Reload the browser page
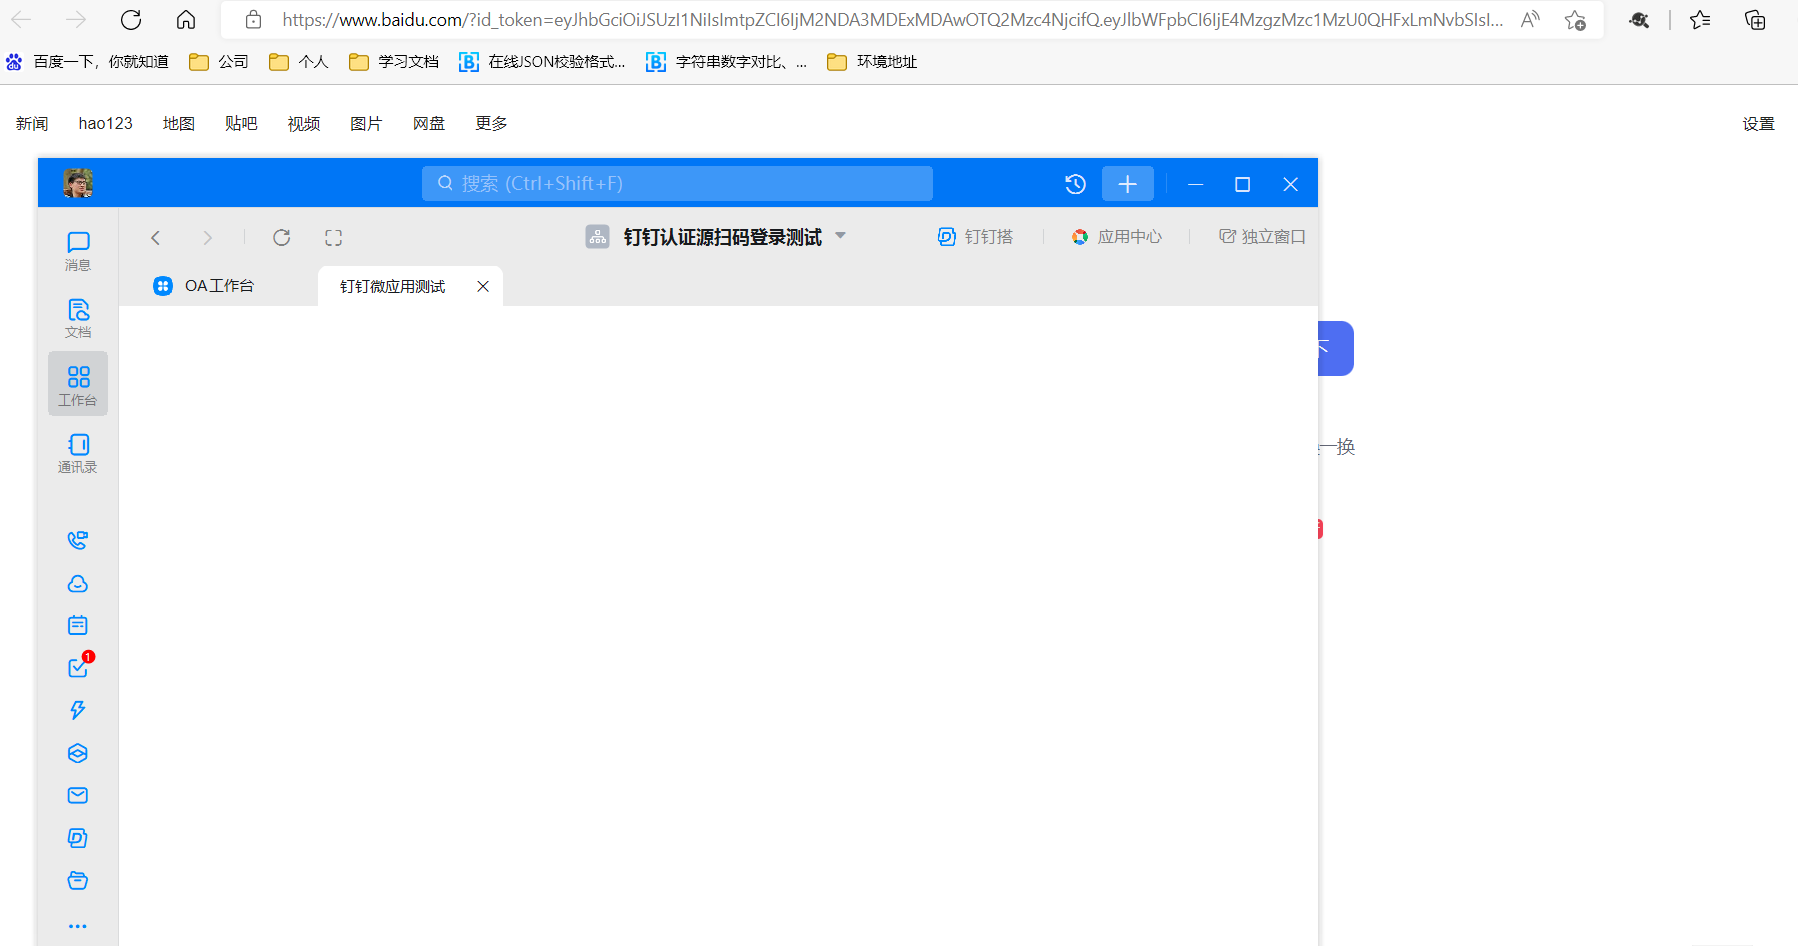 pyautogui.click(x=131, y=20)
